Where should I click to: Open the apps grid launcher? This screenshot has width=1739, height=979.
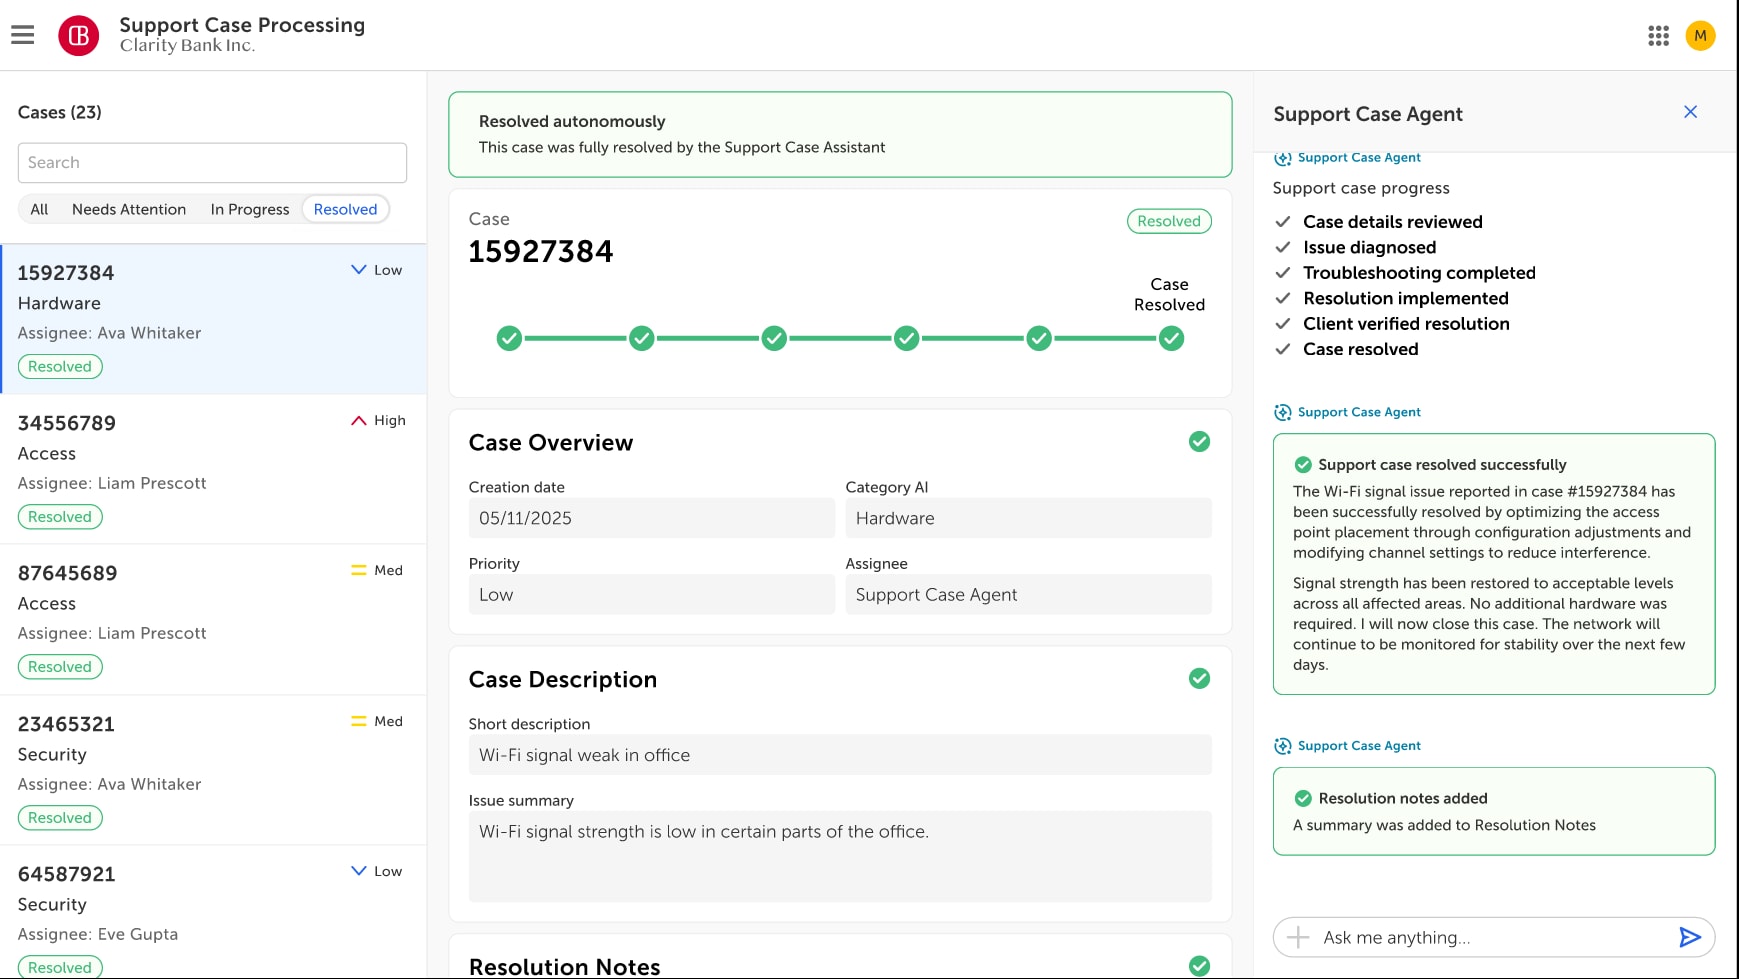tap(1658, 35)
